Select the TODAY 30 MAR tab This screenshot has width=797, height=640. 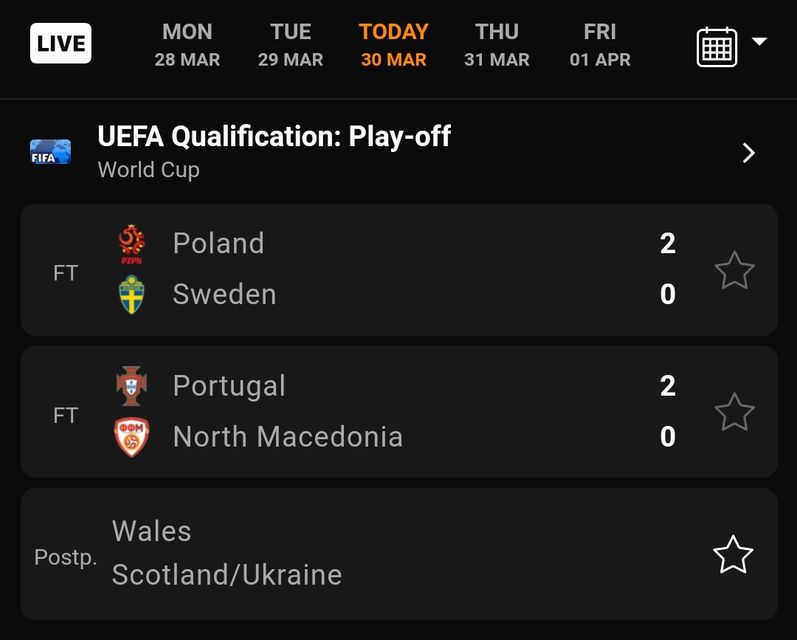393,46
